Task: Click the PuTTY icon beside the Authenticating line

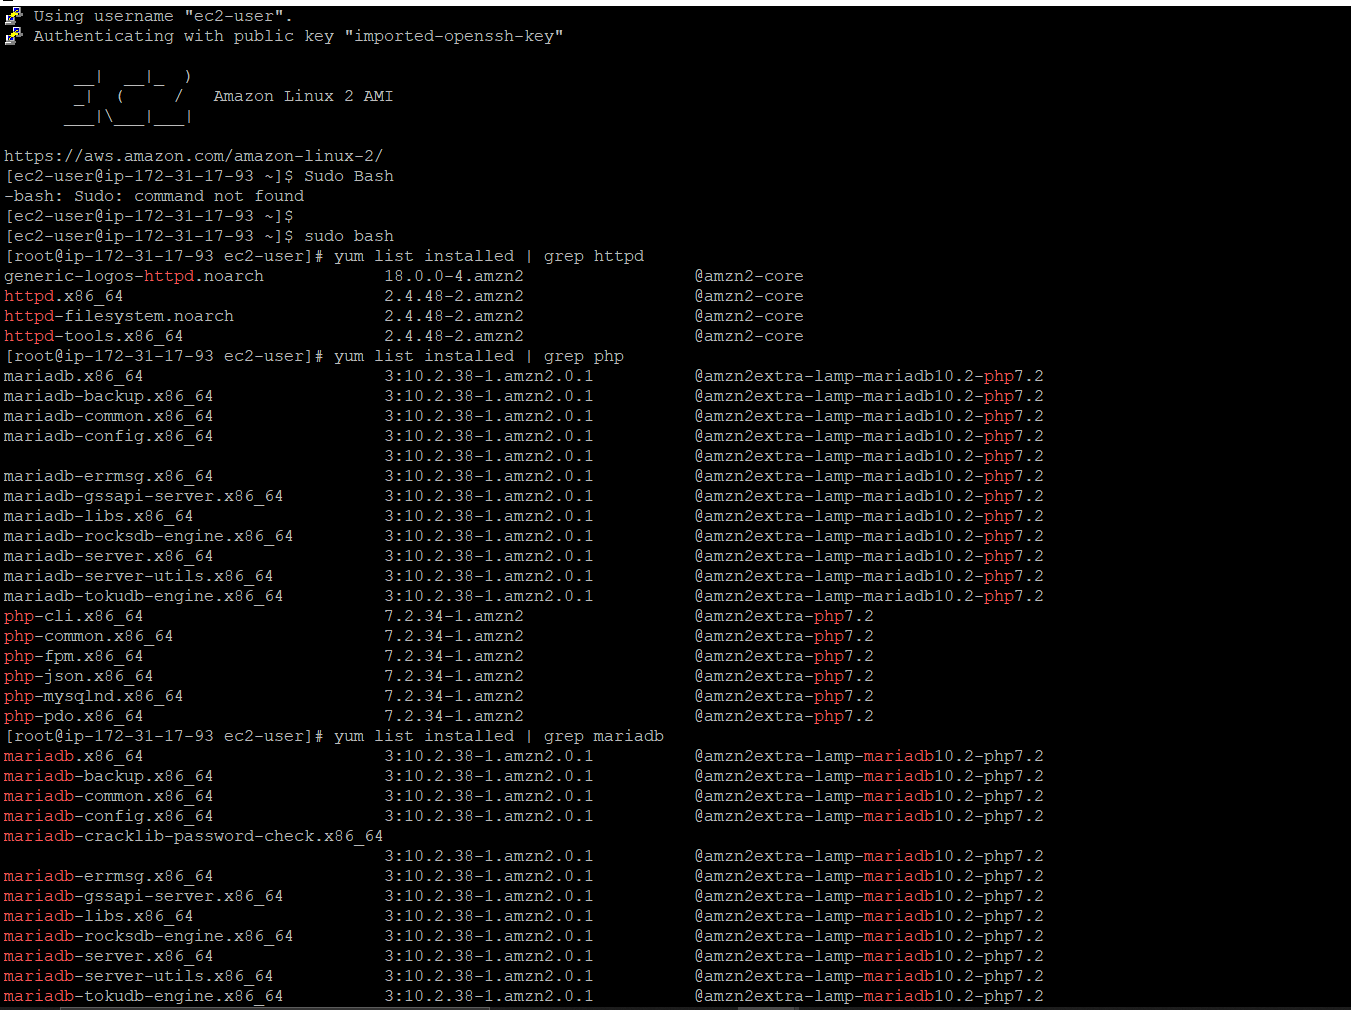Action: click(14, 35)
